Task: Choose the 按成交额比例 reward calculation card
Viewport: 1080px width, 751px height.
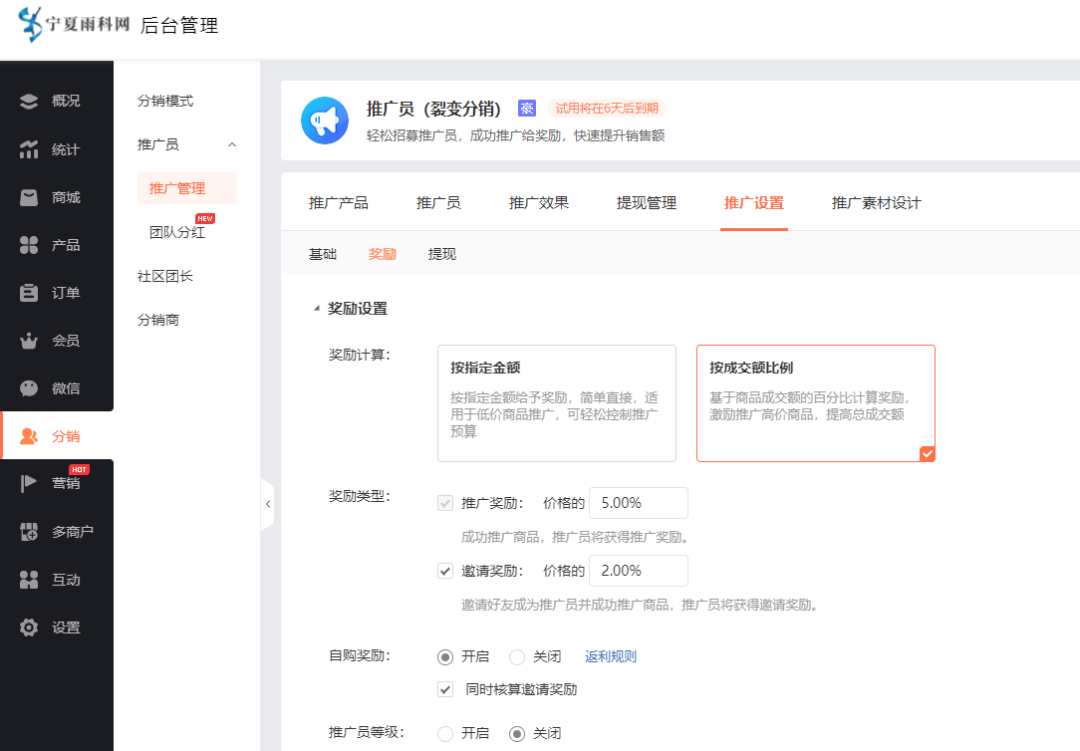Action: (x=816, y=403)
